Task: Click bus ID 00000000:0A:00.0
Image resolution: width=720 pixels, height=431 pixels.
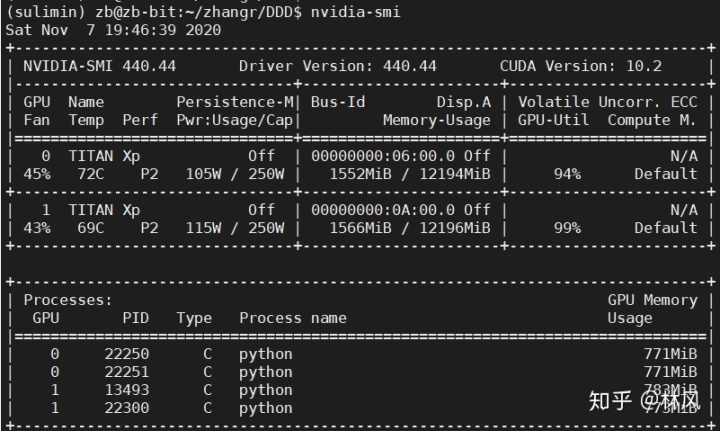Action: [x=382, y=210]
